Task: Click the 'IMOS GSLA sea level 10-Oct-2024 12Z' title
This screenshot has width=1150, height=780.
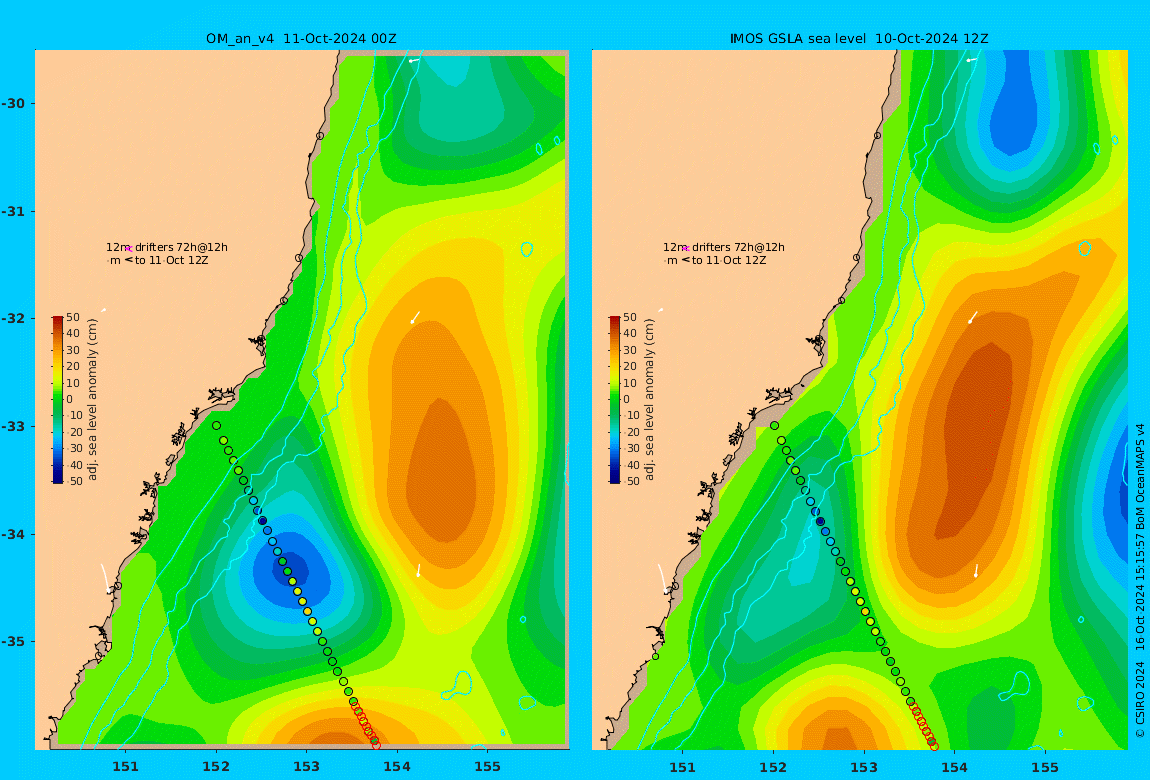Action: (x=859, y=39)
